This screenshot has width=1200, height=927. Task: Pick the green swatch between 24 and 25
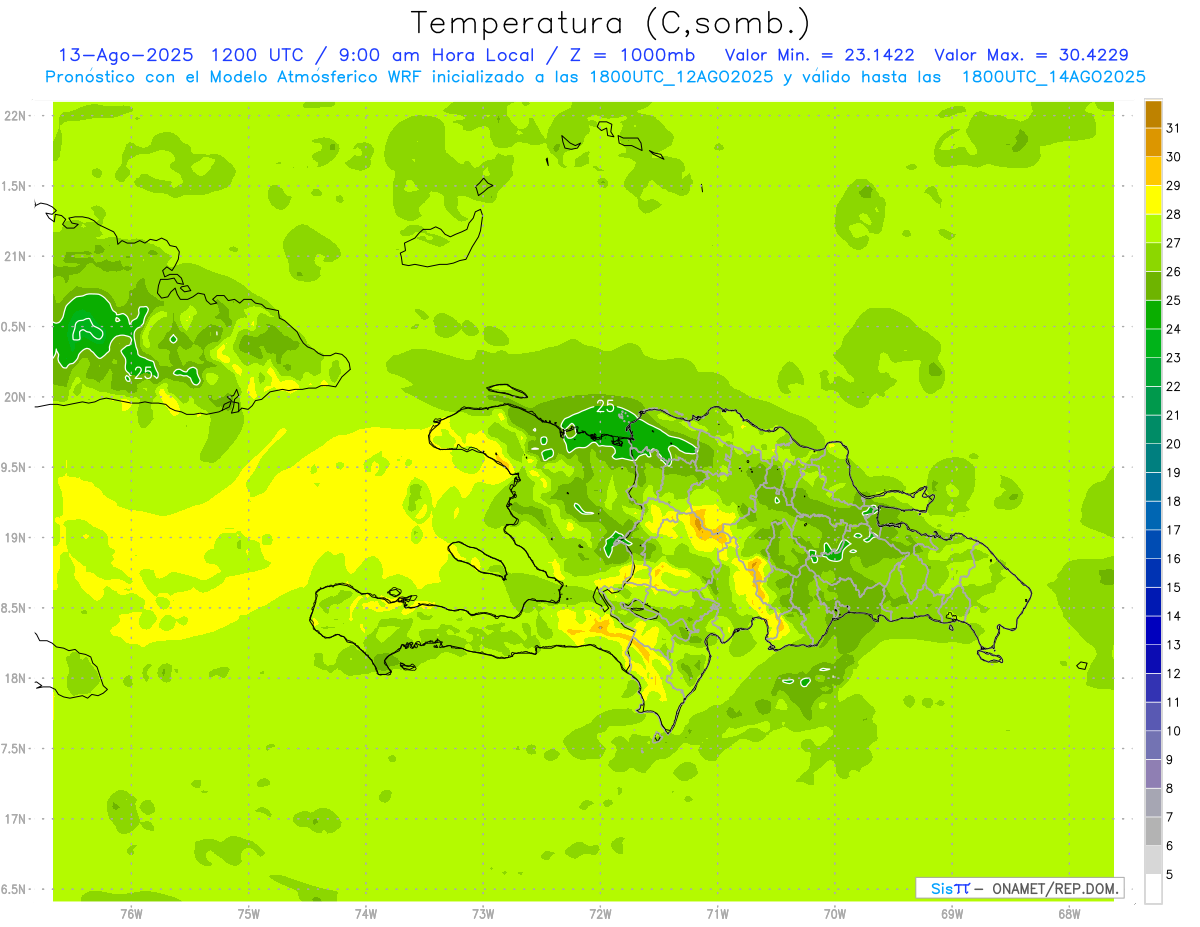point(1153,315)
